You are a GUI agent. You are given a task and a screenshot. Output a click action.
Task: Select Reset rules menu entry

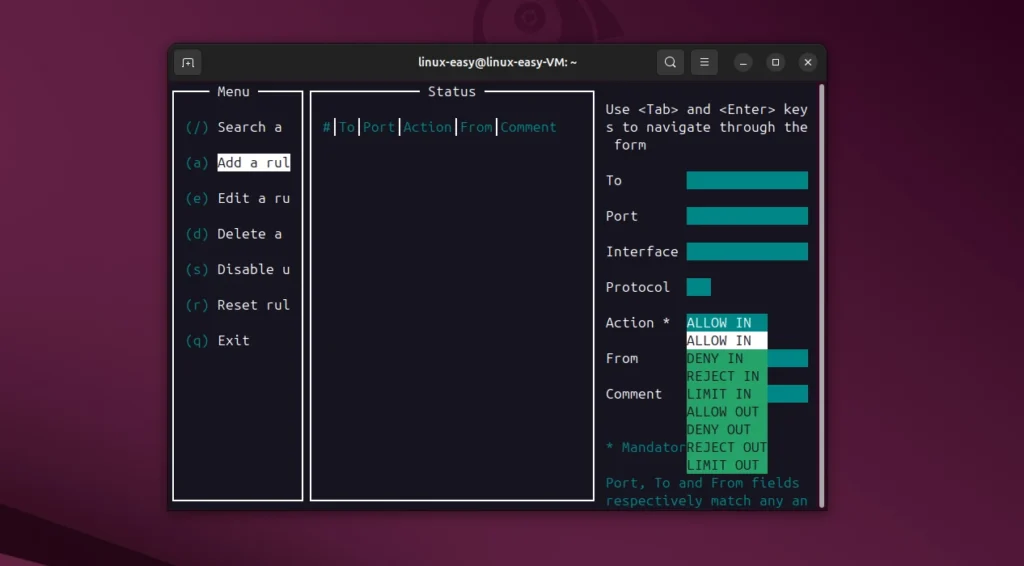[x=253, y=305]
